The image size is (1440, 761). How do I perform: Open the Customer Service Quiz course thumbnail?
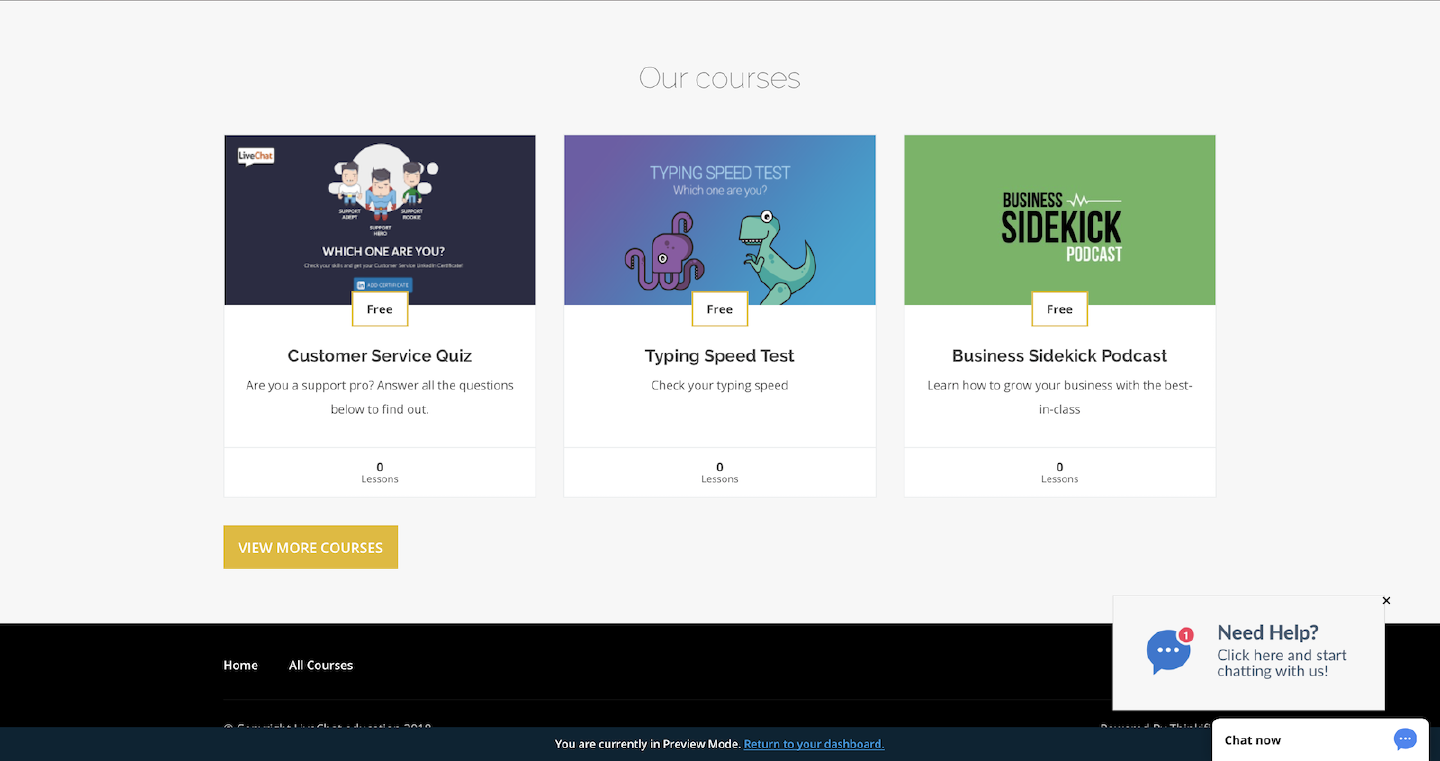point(380,220)
